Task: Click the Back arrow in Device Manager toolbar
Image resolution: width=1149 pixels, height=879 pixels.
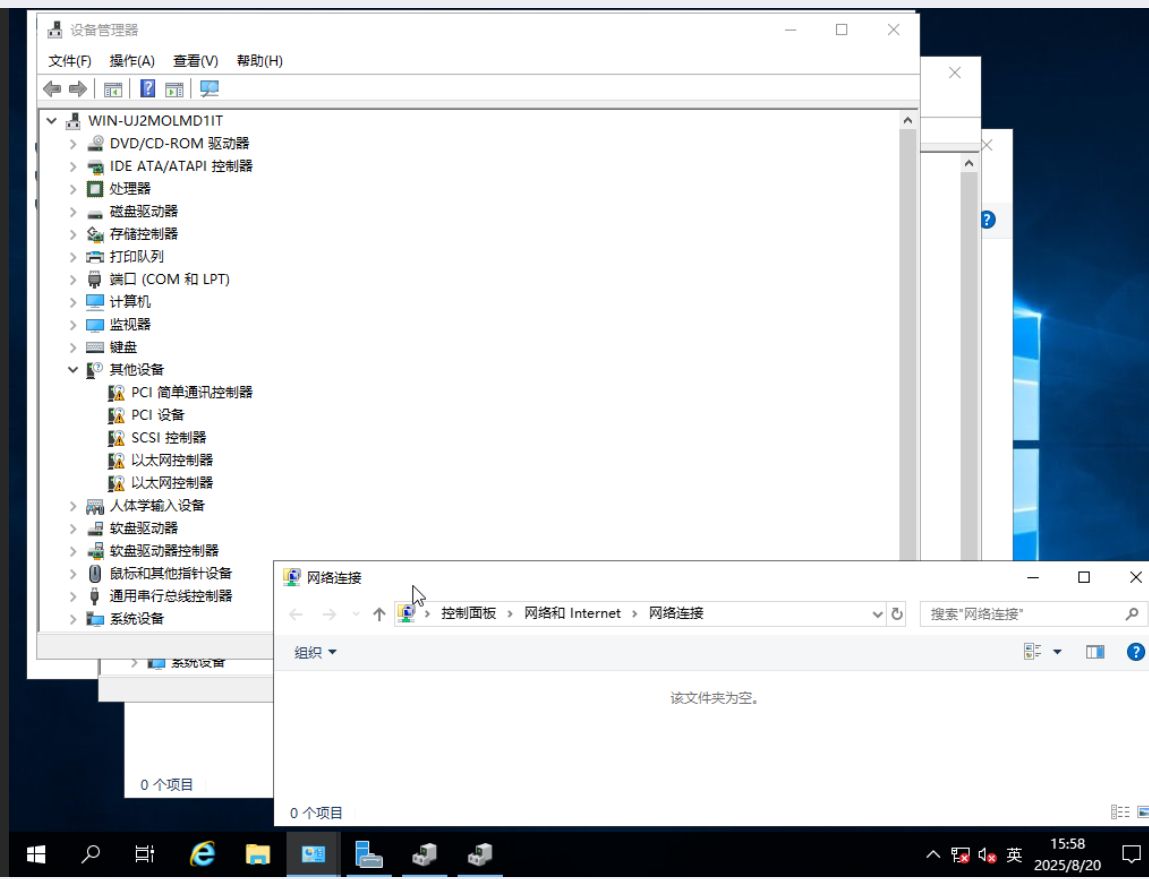Action: click(x=52, y=89)
